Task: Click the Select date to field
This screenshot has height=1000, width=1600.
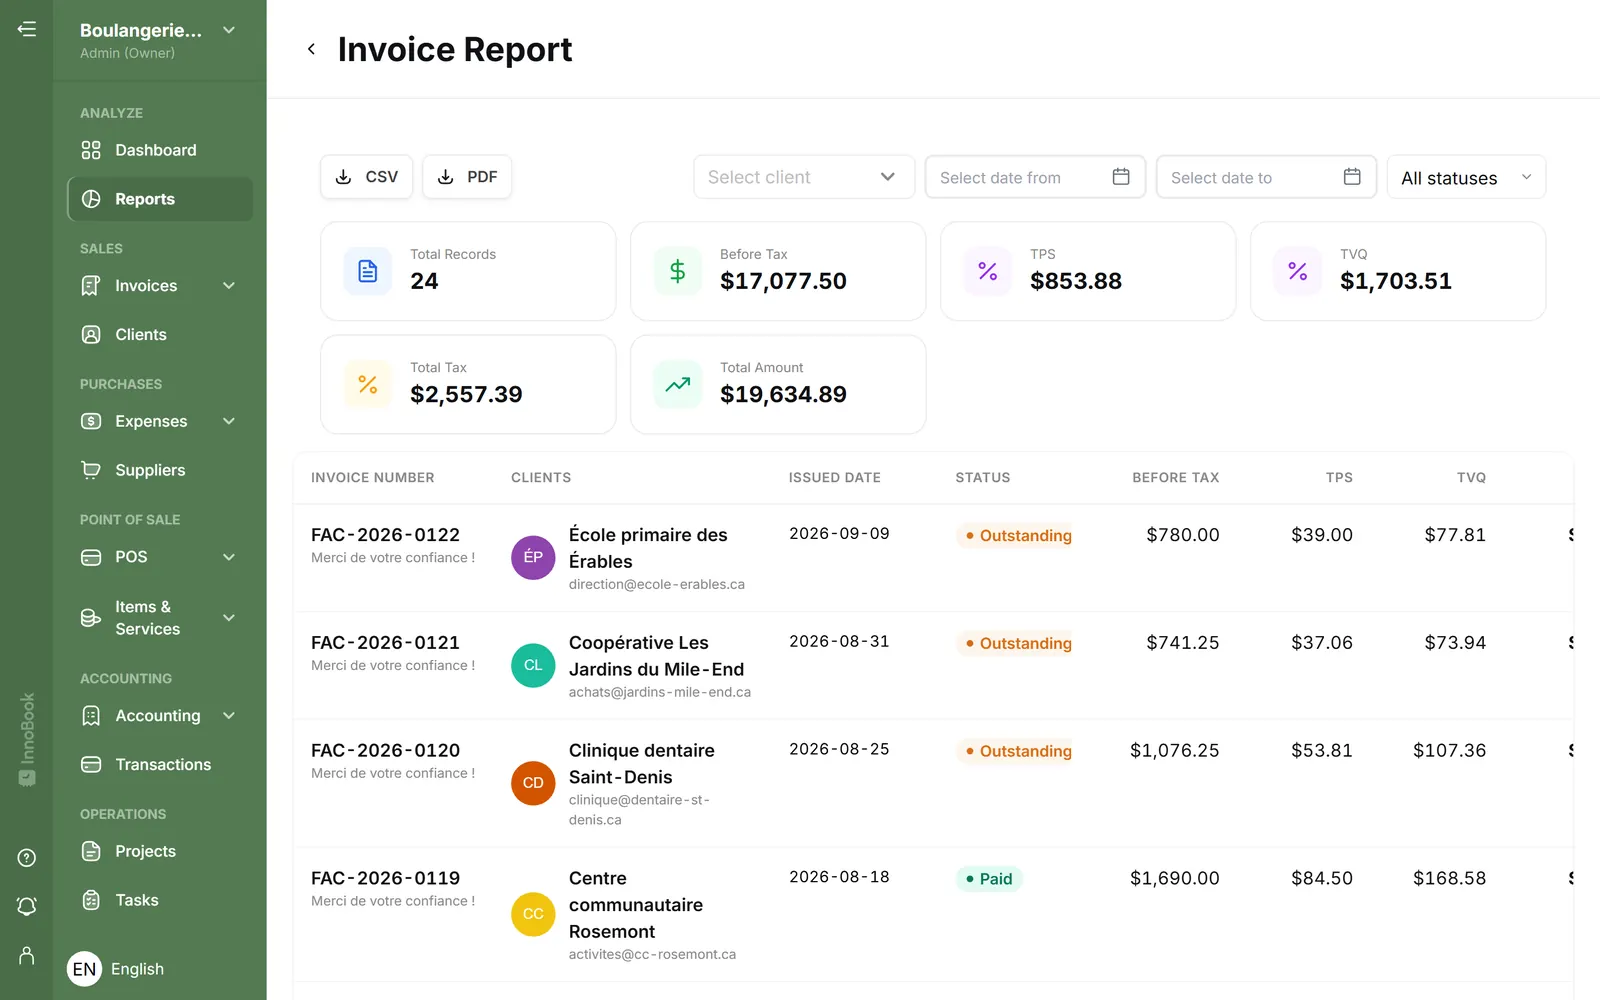Action: coord(1266,177)
